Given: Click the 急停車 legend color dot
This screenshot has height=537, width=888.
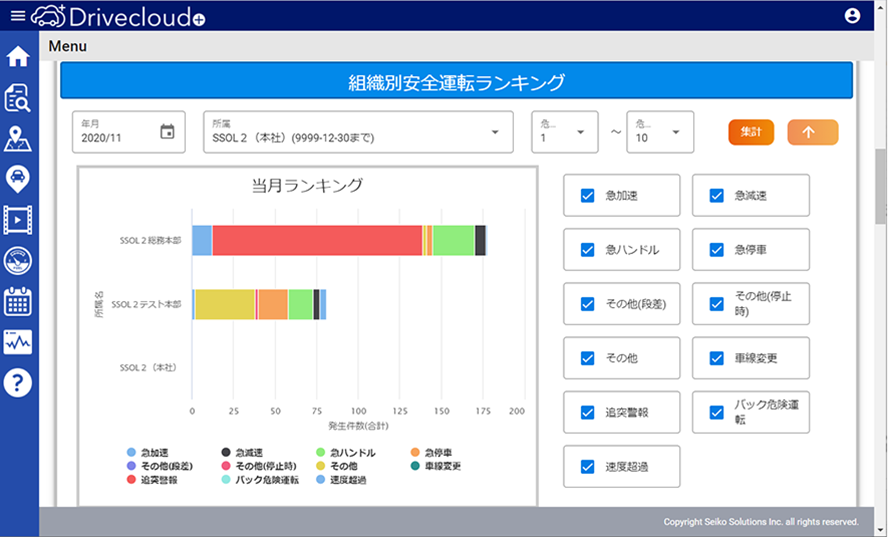Looking at the screenshot, I should point(415,452).
